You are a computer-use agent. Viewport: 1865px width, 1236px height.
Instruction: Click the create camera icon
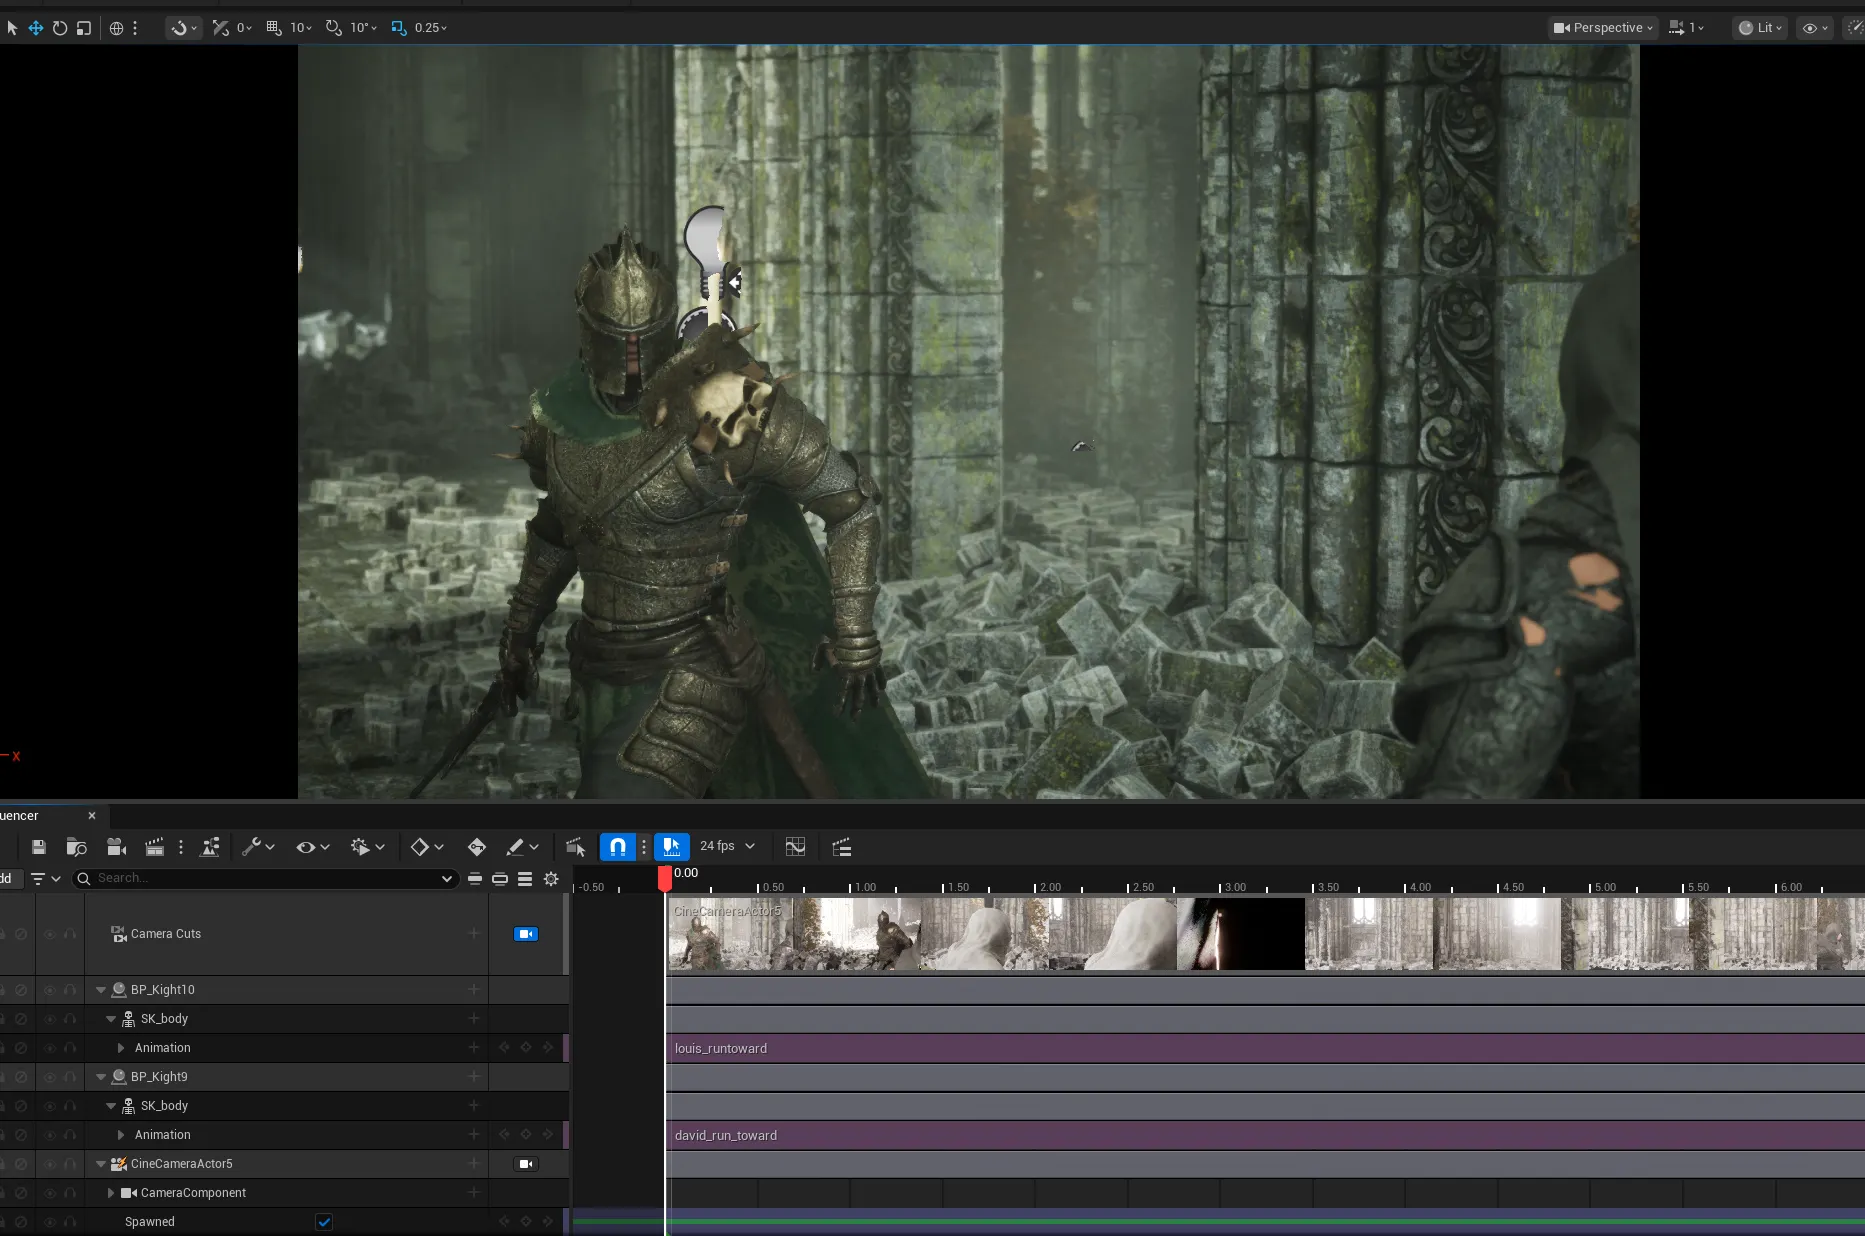click(116, 847)
